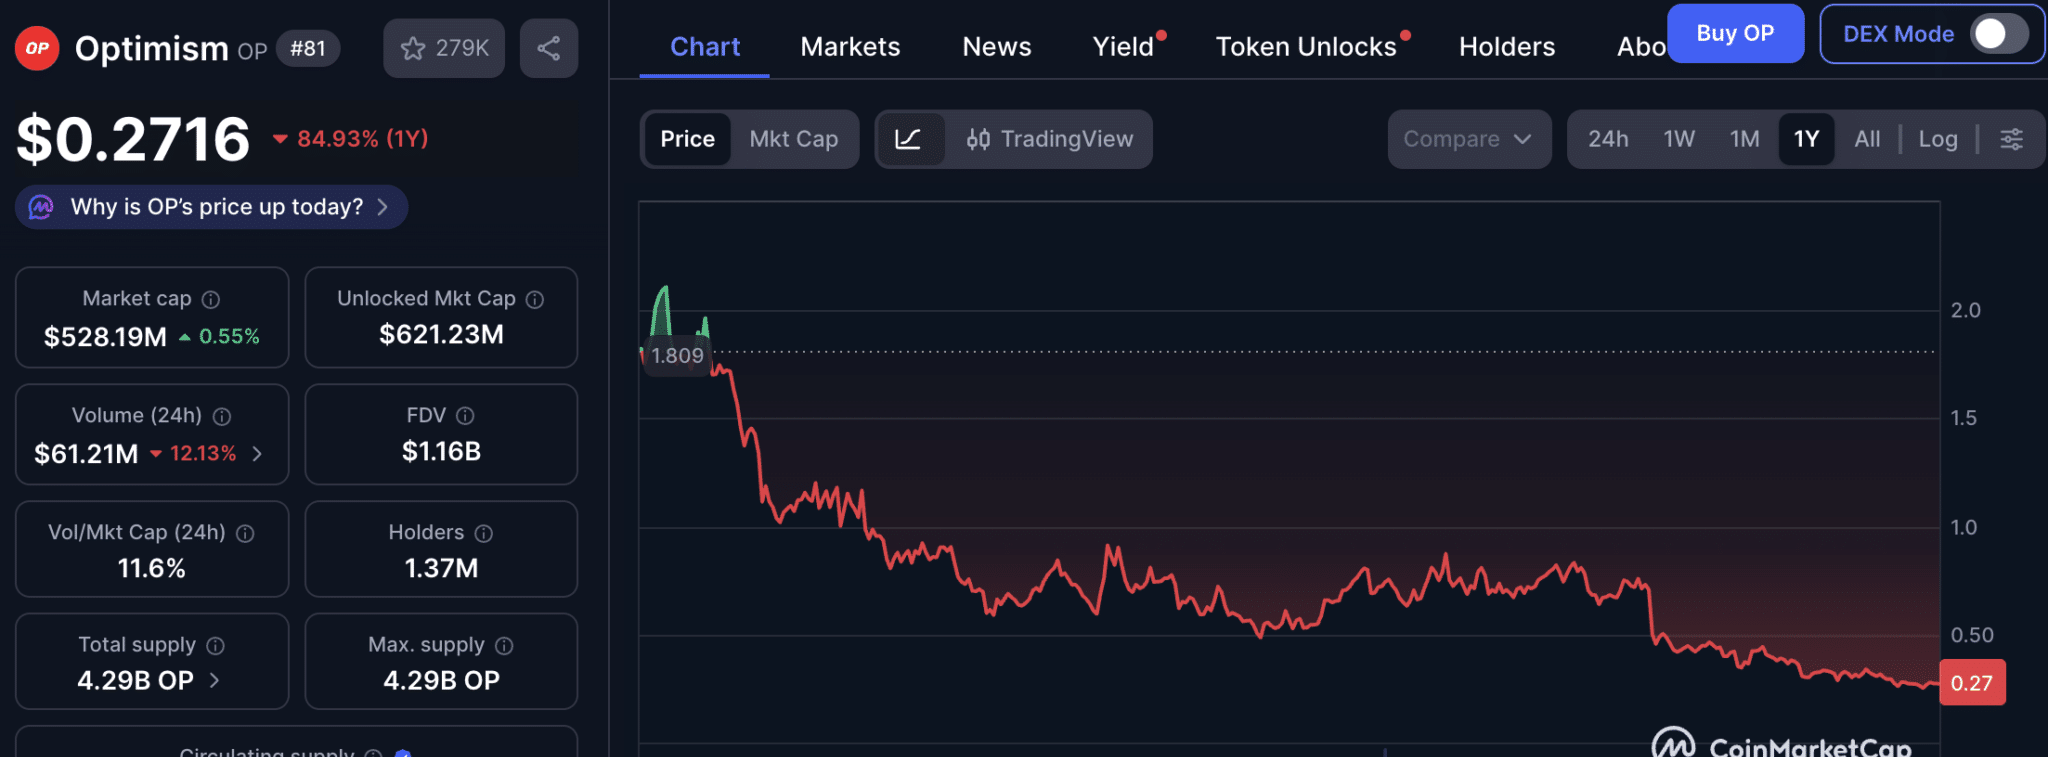The image size is (2048, 757).
Task: Click the Market cap info icon
Action: 211,299
